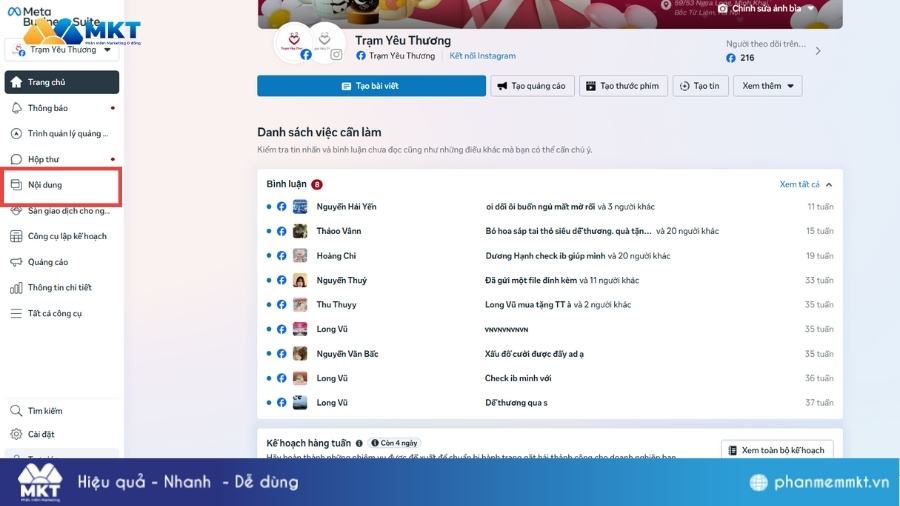Open Thảoo Vânn comment row
The height and width of the screenshot is (506, 900).
[550, 231]
